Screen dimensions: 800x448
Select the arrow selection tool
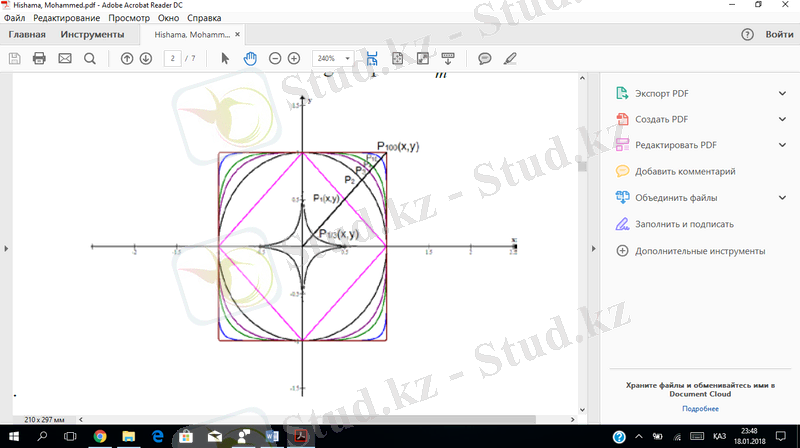click(x=225, y=58)
